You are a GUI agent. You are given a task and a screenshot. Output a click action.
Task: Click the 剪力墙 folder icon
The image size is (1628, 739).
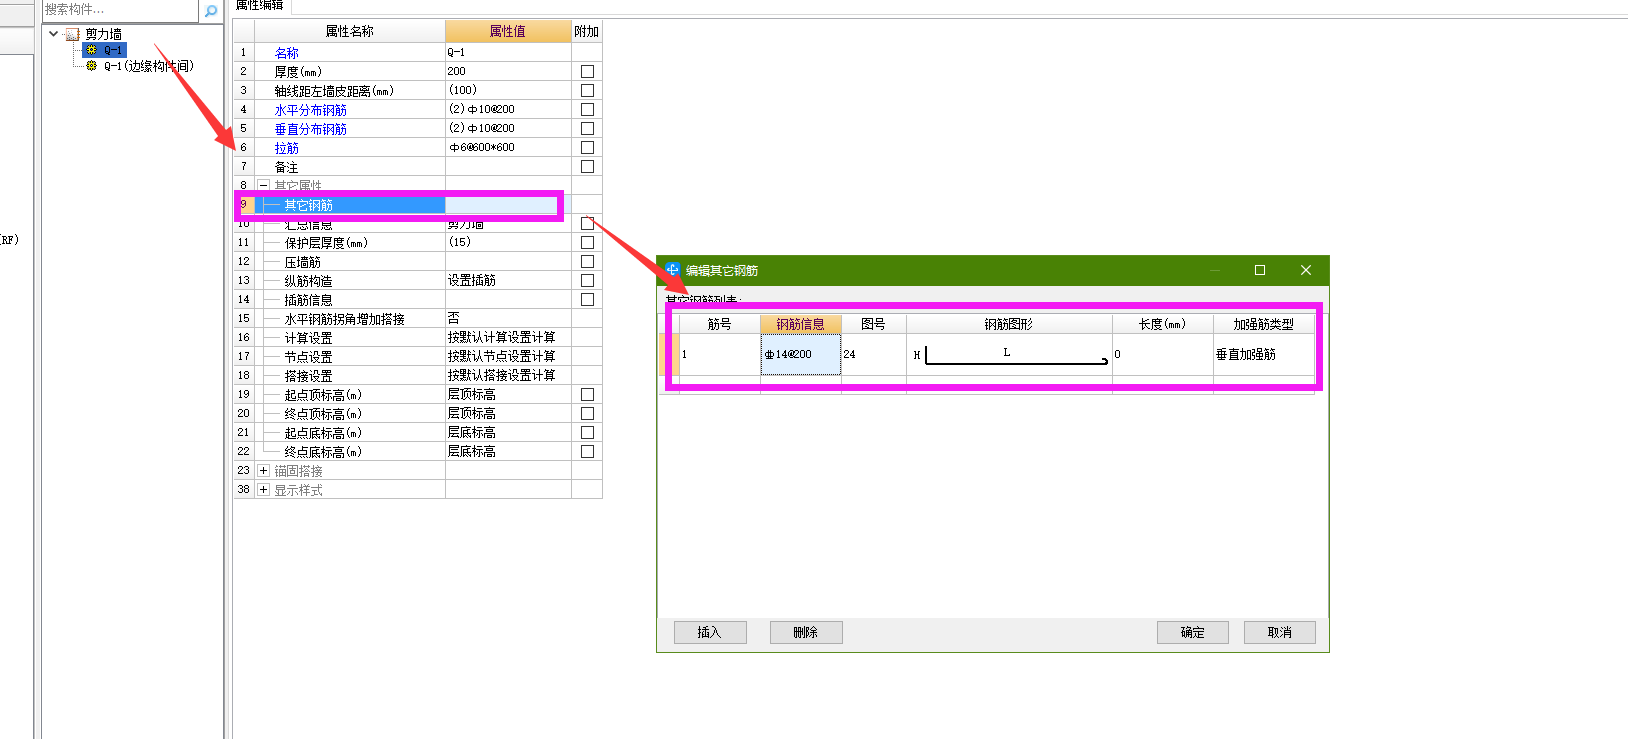point(72,34)
